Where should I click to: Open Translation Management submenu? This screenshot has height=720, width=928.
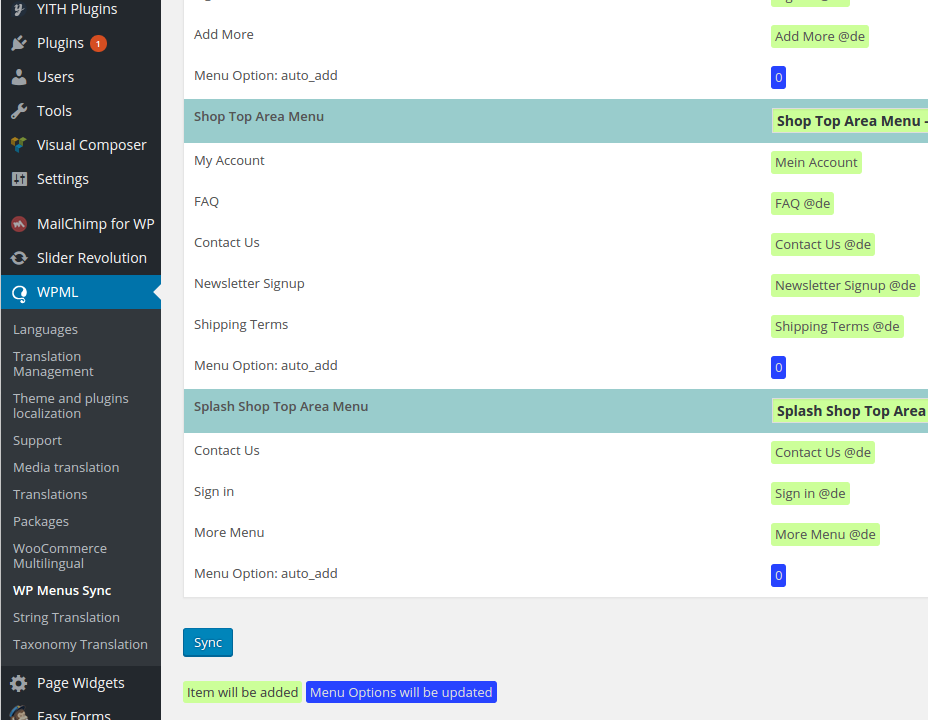click(x=53, y=364)
